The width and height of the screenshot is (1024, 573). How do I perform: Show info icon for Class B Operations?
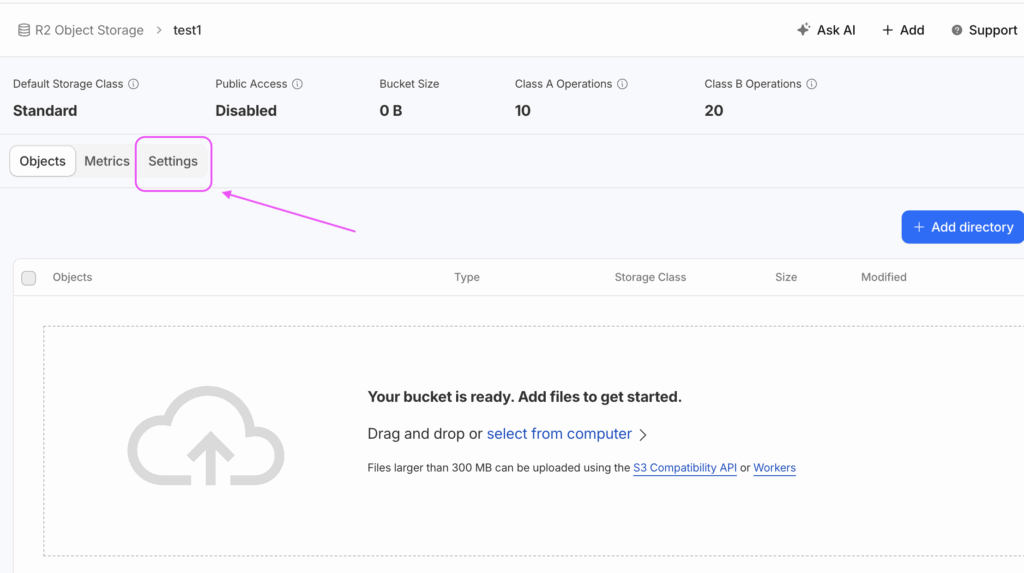[811, 84]
